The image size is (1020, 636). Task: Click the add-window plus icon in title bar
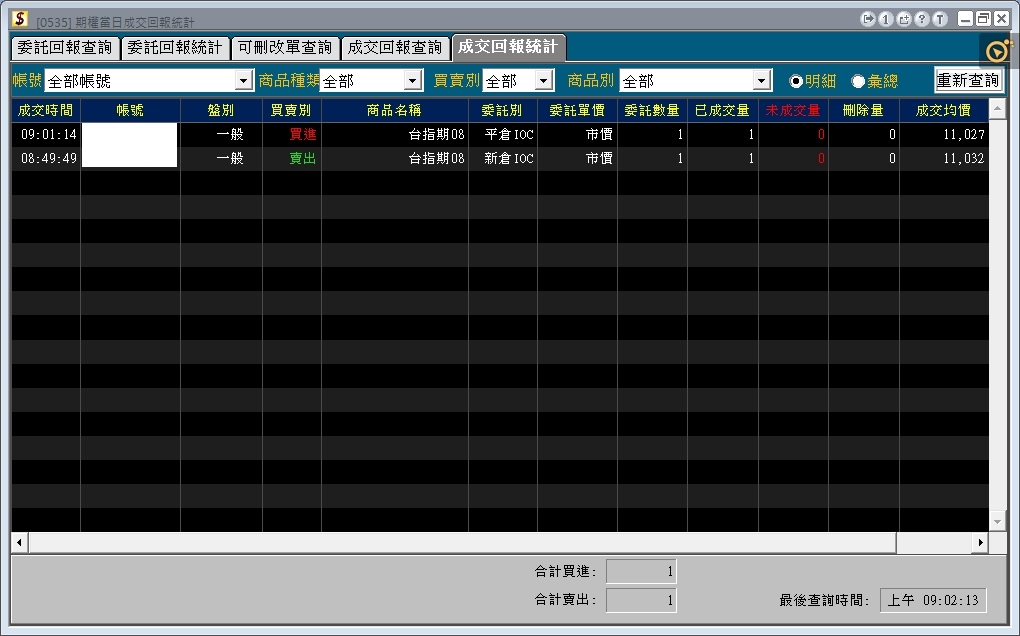click(x=904, y=19)
